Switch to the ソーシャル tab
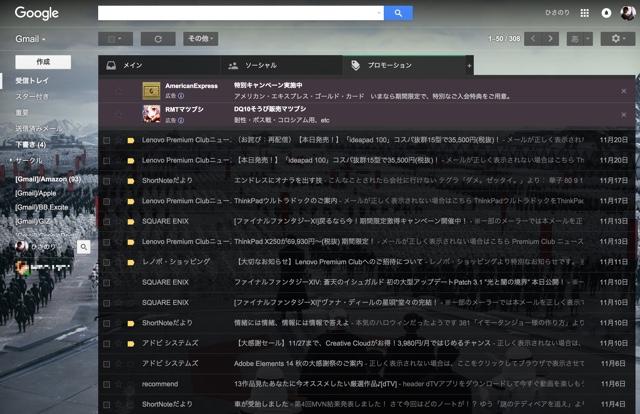 pos(282,65)
